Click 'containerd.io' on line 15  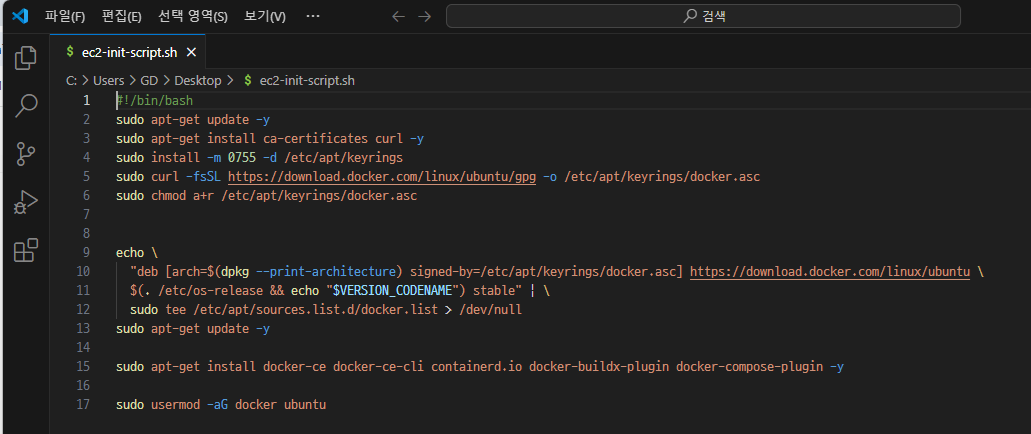477,366
